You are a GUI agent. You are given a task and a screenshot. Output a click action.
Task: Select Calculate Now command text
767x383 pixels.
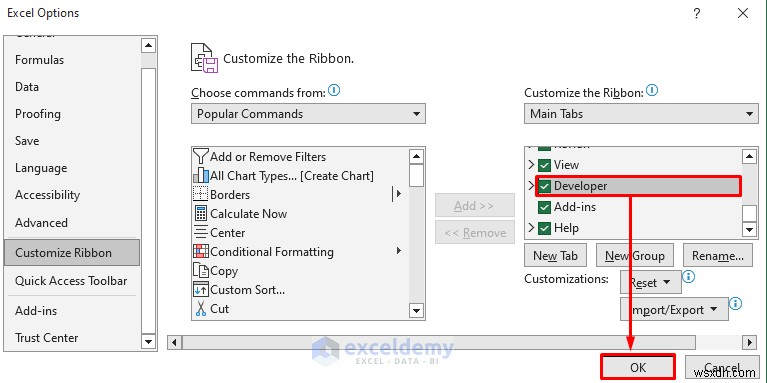[x=248, y=214]
